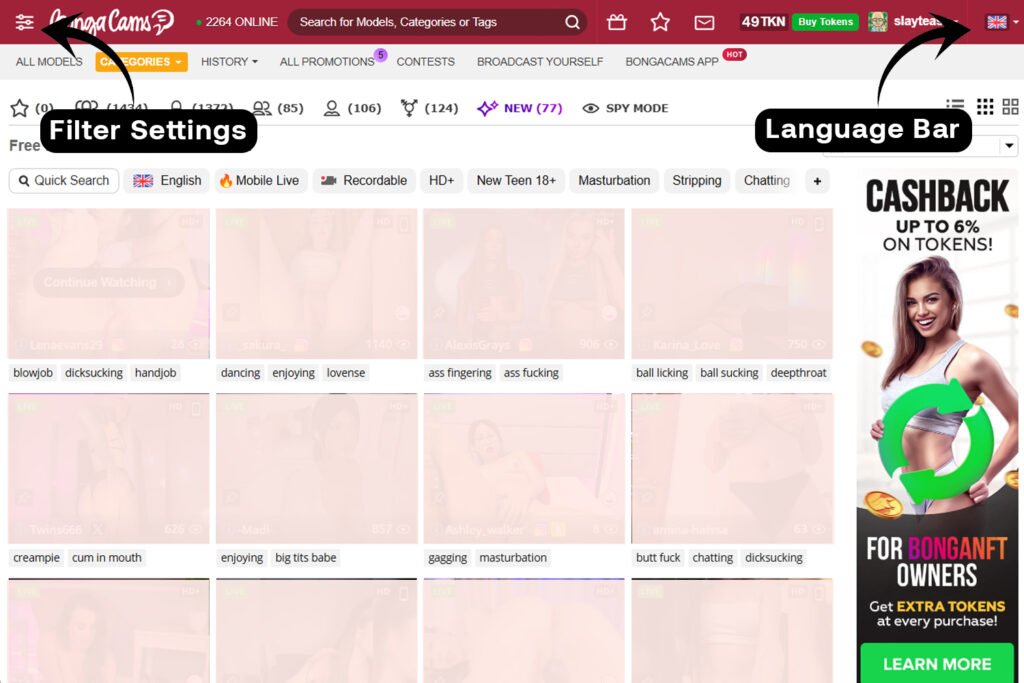
Task: Click the Buy Tokens button
Action: pyautogui.click(x=825, y=22)
